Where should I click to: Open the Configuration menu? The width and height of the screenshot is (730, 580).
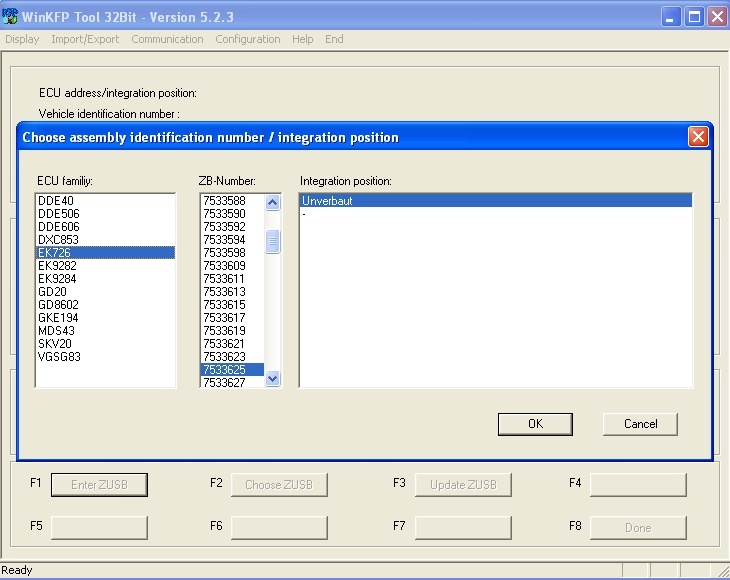click(248, 39)
